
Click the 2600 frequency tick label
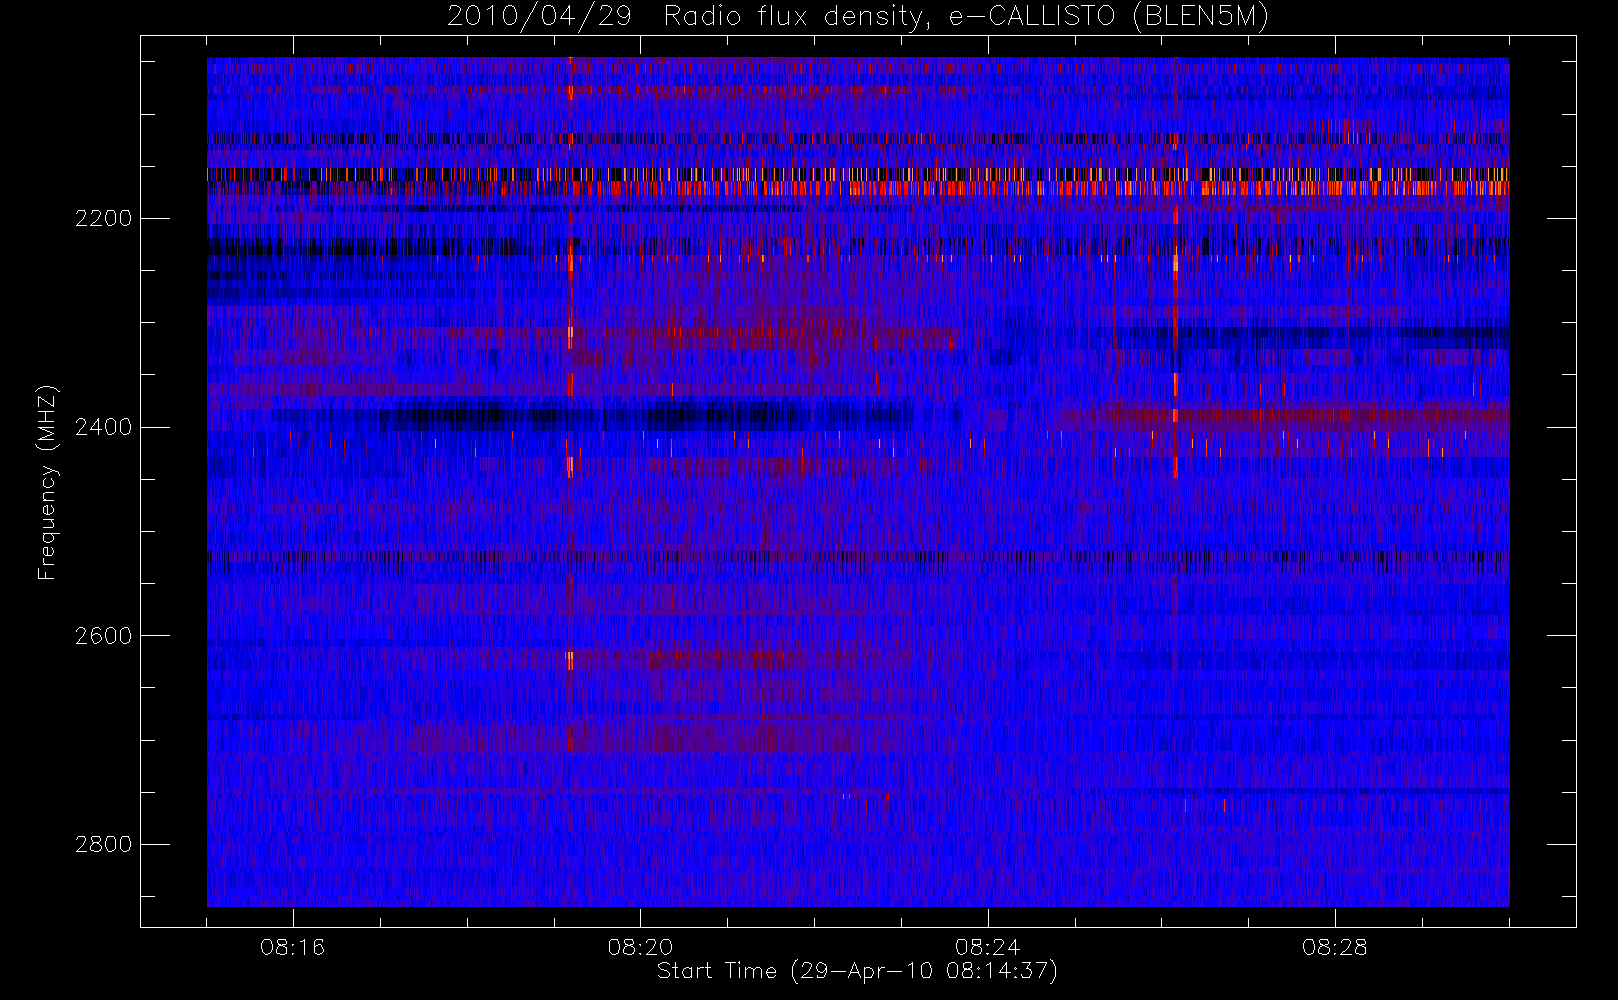tap(103, 636)
